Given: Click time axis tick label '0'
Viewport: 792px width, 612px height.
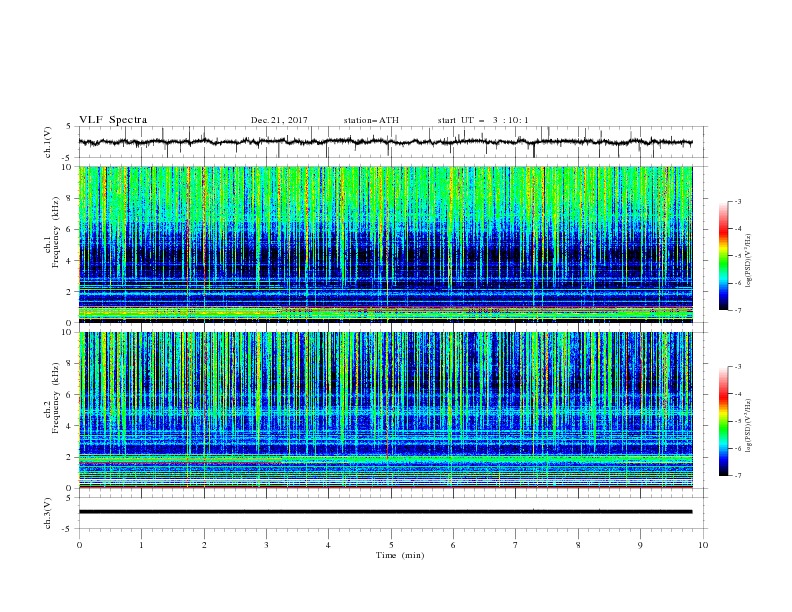Looking at the screenshot, I should click(79, 545).
